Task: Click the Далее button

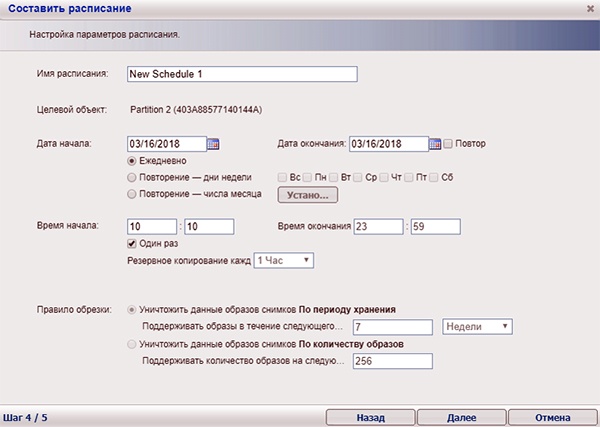Action: coord(461,418)
